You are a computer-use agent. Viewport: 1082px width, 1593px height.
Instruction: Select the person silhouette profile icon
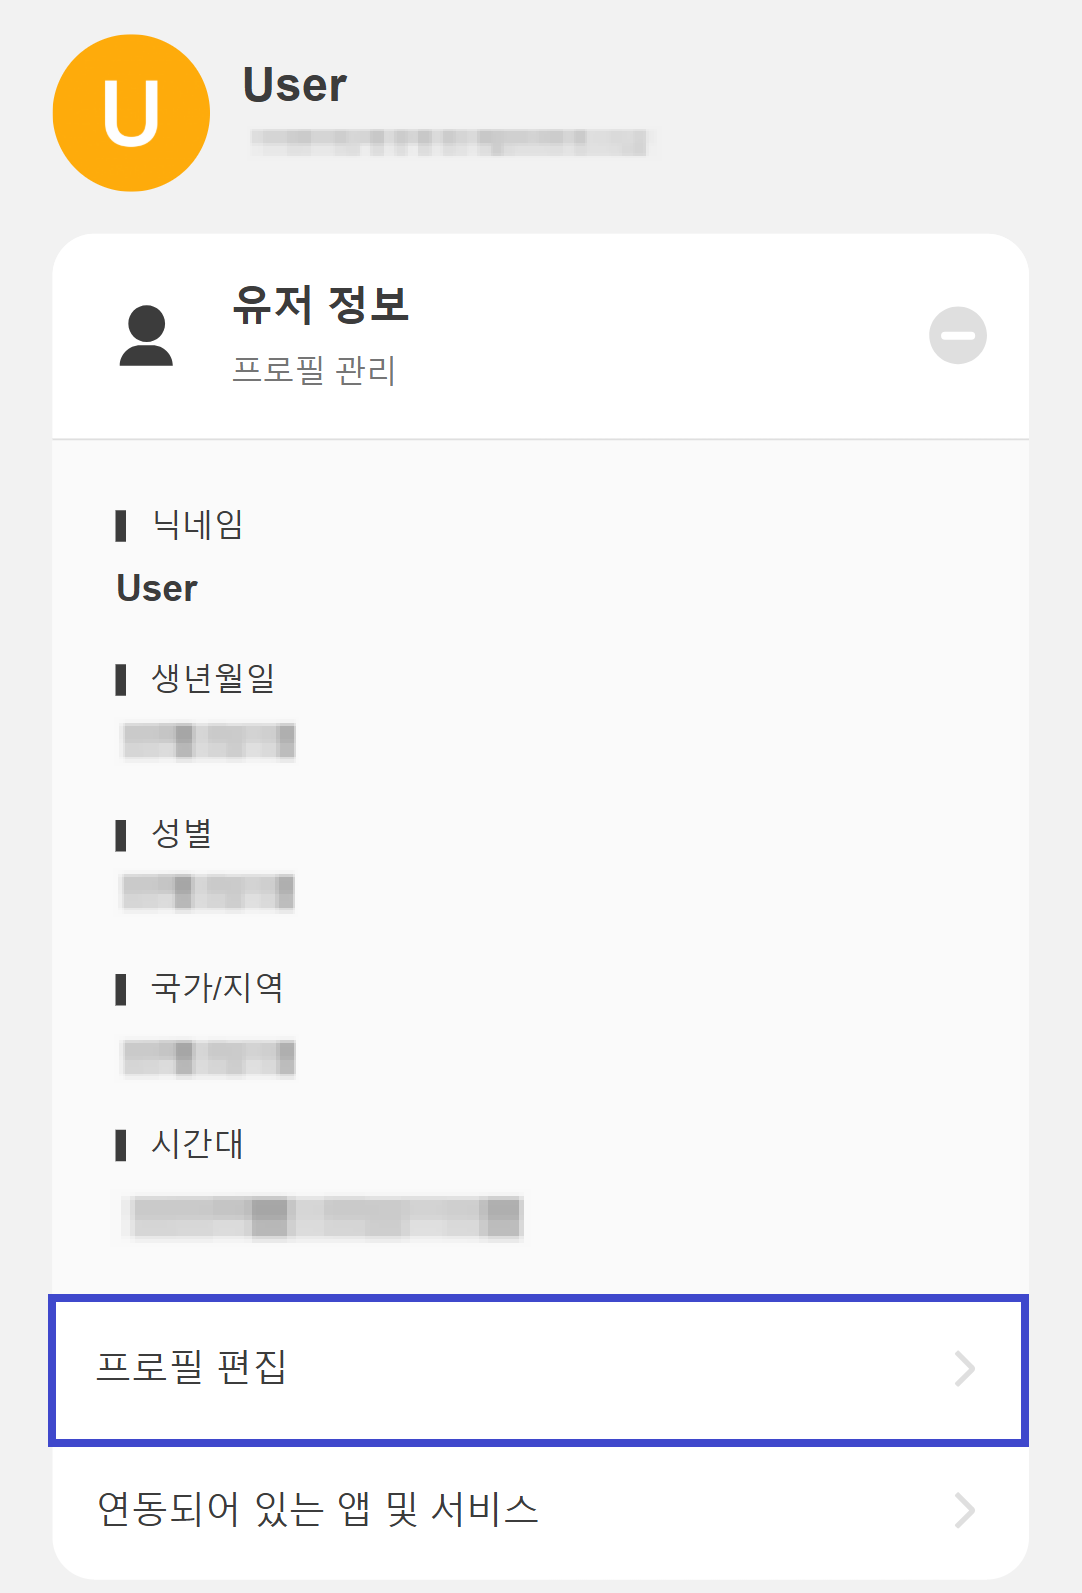coord(146,340)
